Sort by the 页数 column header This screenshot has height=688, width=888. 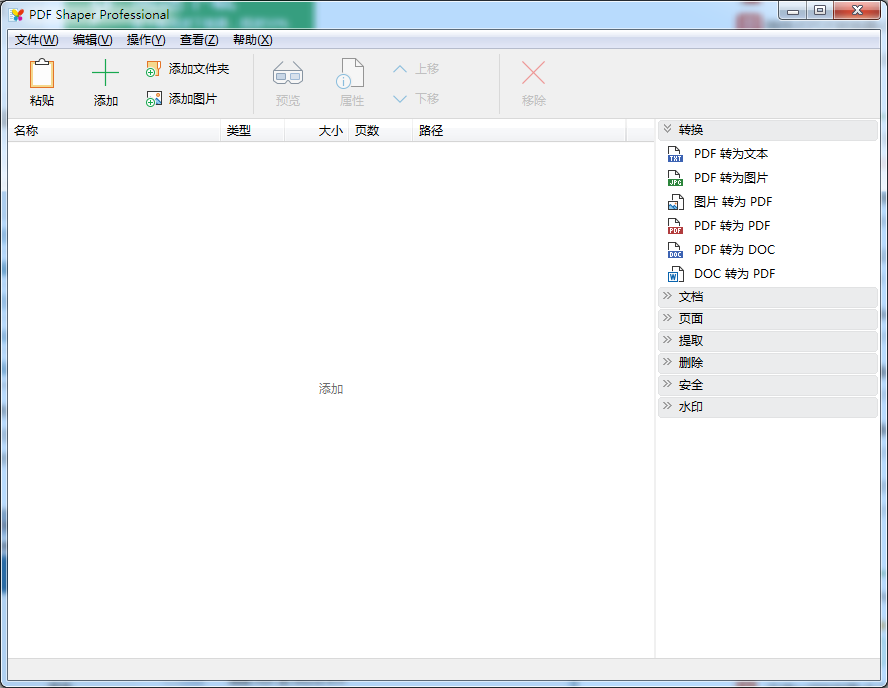380,131
